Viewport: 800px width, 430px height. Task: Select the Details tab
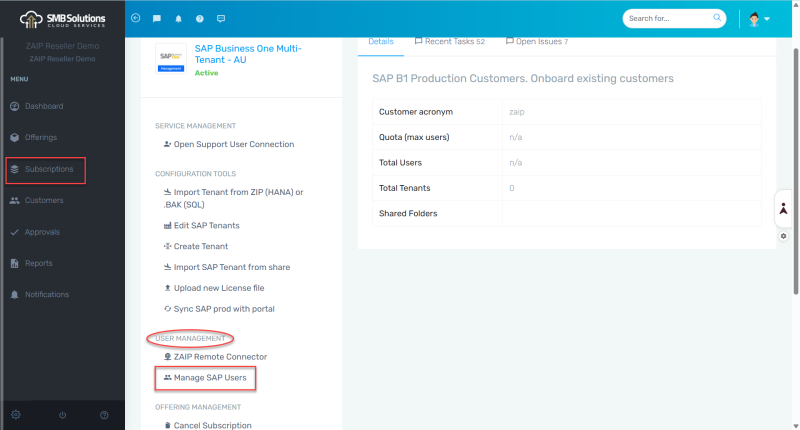pos(381,42)
